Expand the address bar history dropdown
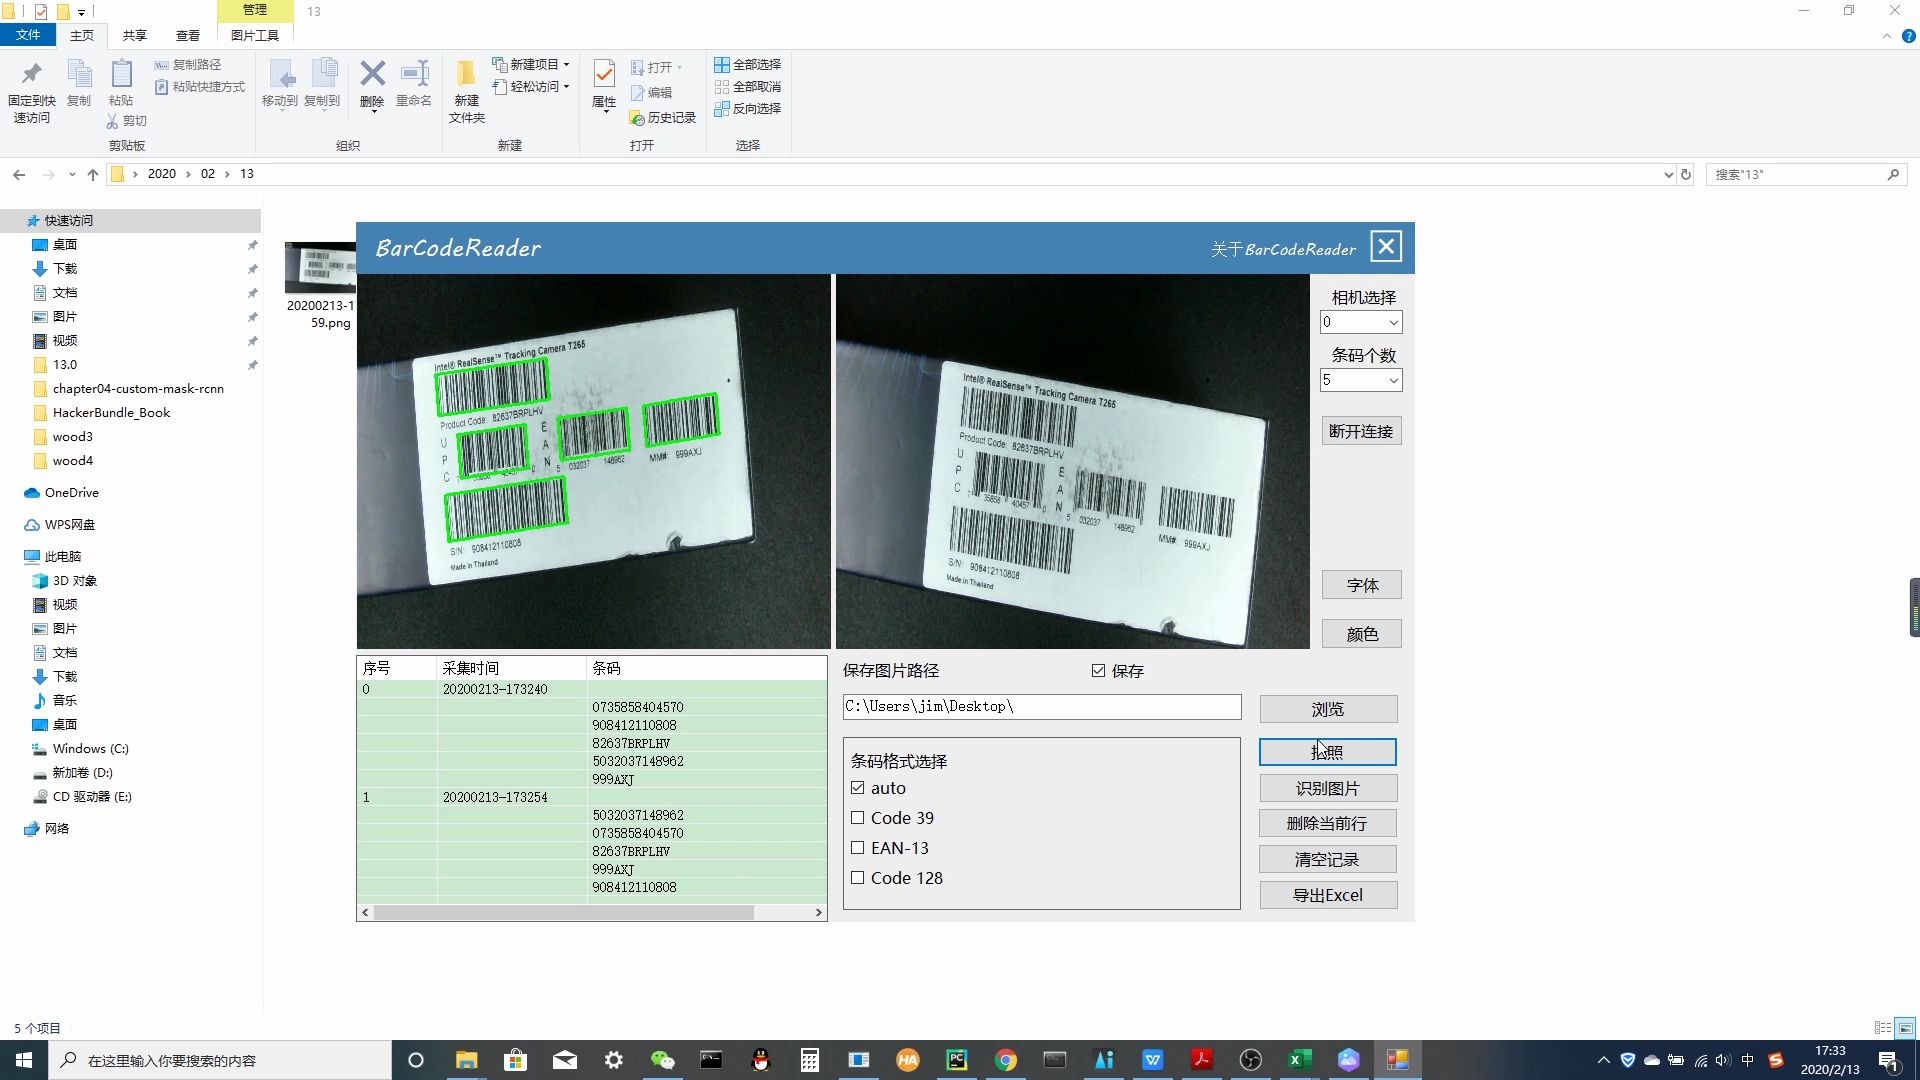The image size is (1920, 1080). pyautogui.click(x=1668, y=174)
